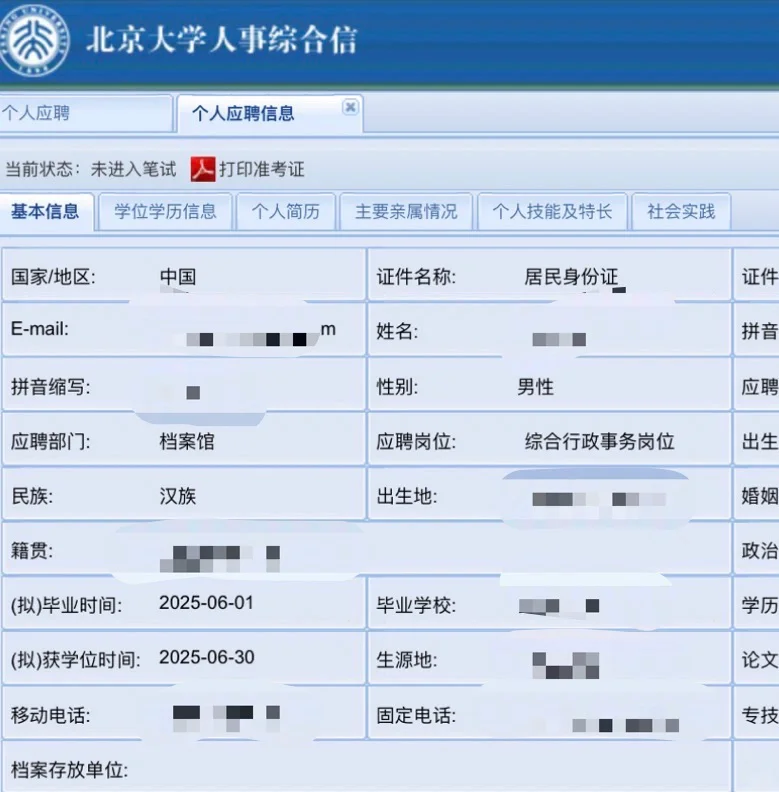The height and width of the screenshot is (792, 779).
Task: Click the 固定电话 field label
Action: [416, 715]
